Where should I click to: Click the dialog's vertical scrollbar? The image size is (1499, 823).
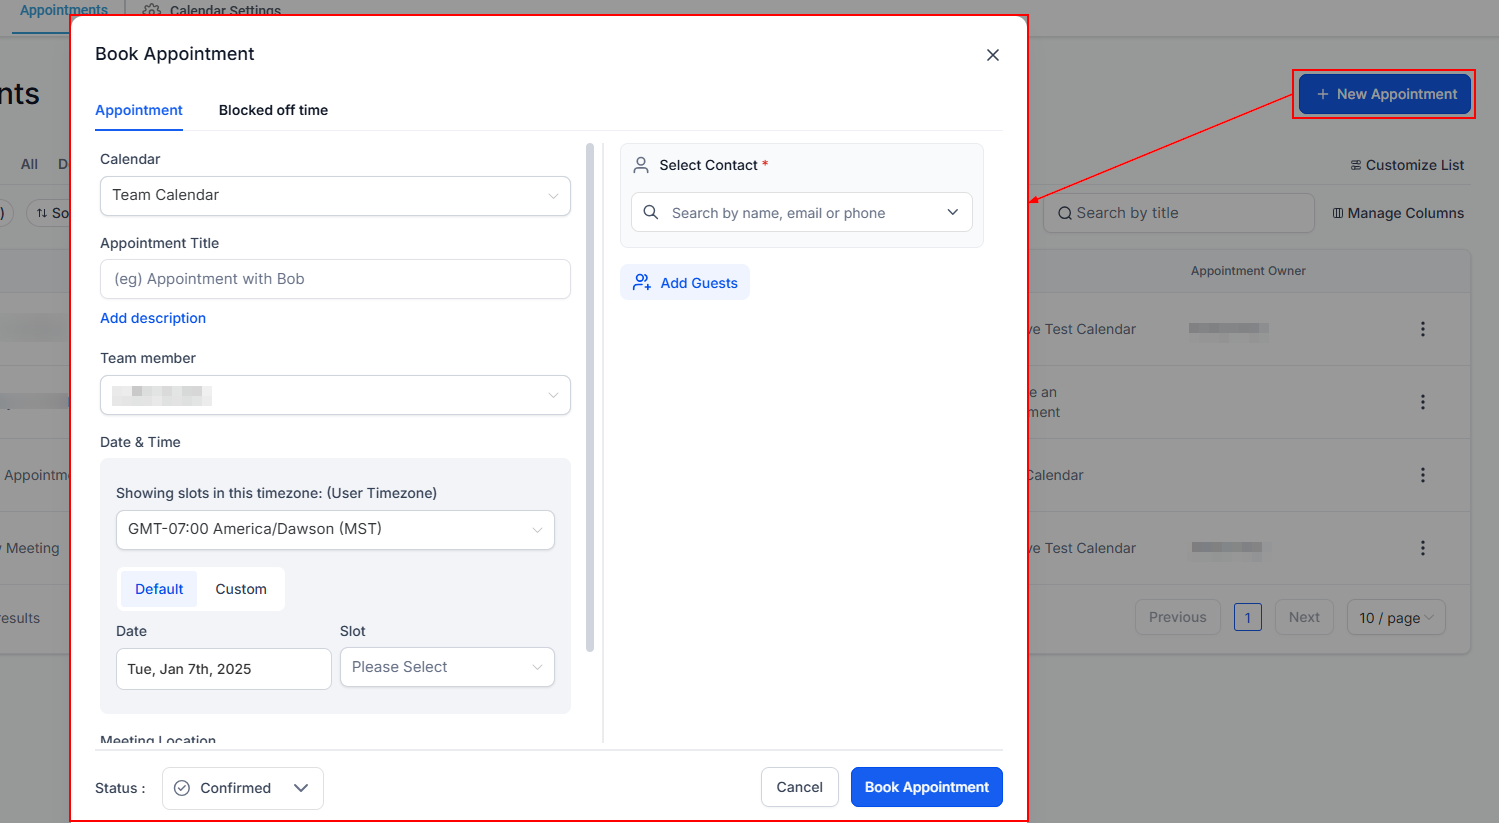pyautogui.click(x=590, y=400)
